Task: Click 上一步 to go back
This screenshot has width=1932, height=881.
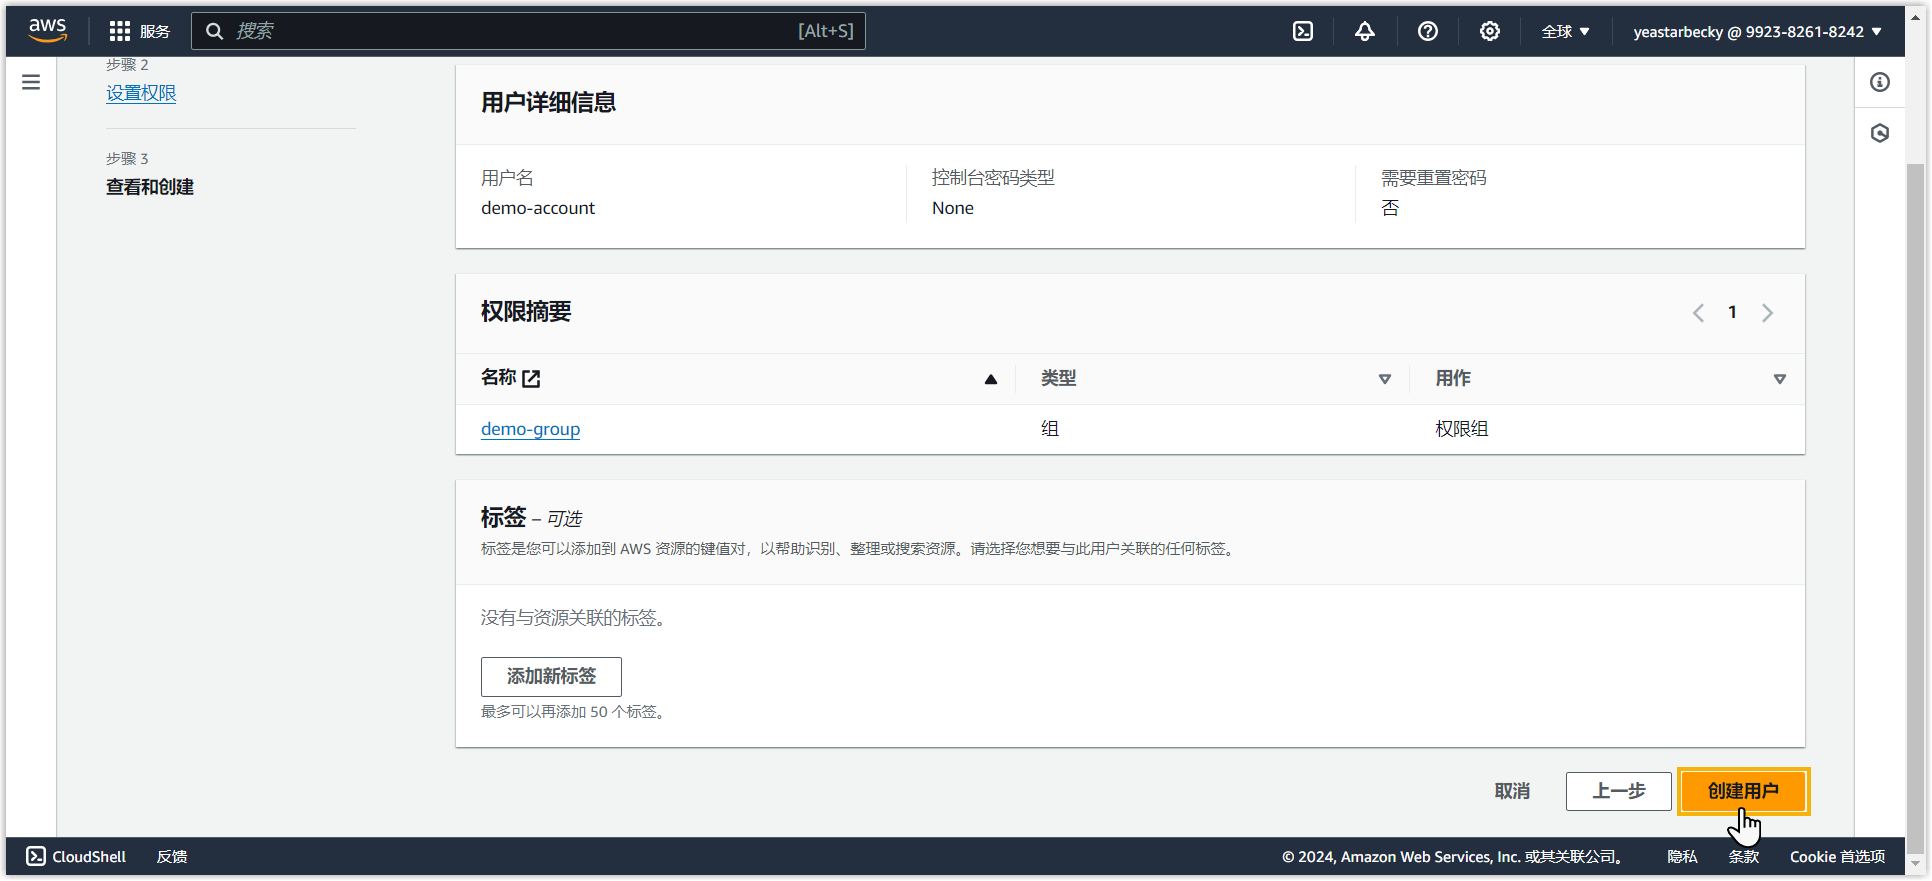Action: coord(1618,791)
